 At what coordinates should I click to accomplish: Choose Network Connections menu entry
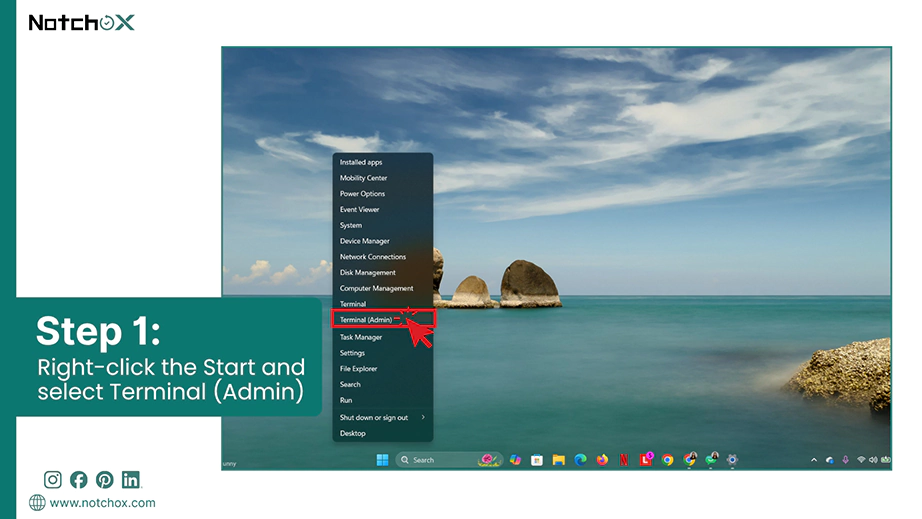383,257
